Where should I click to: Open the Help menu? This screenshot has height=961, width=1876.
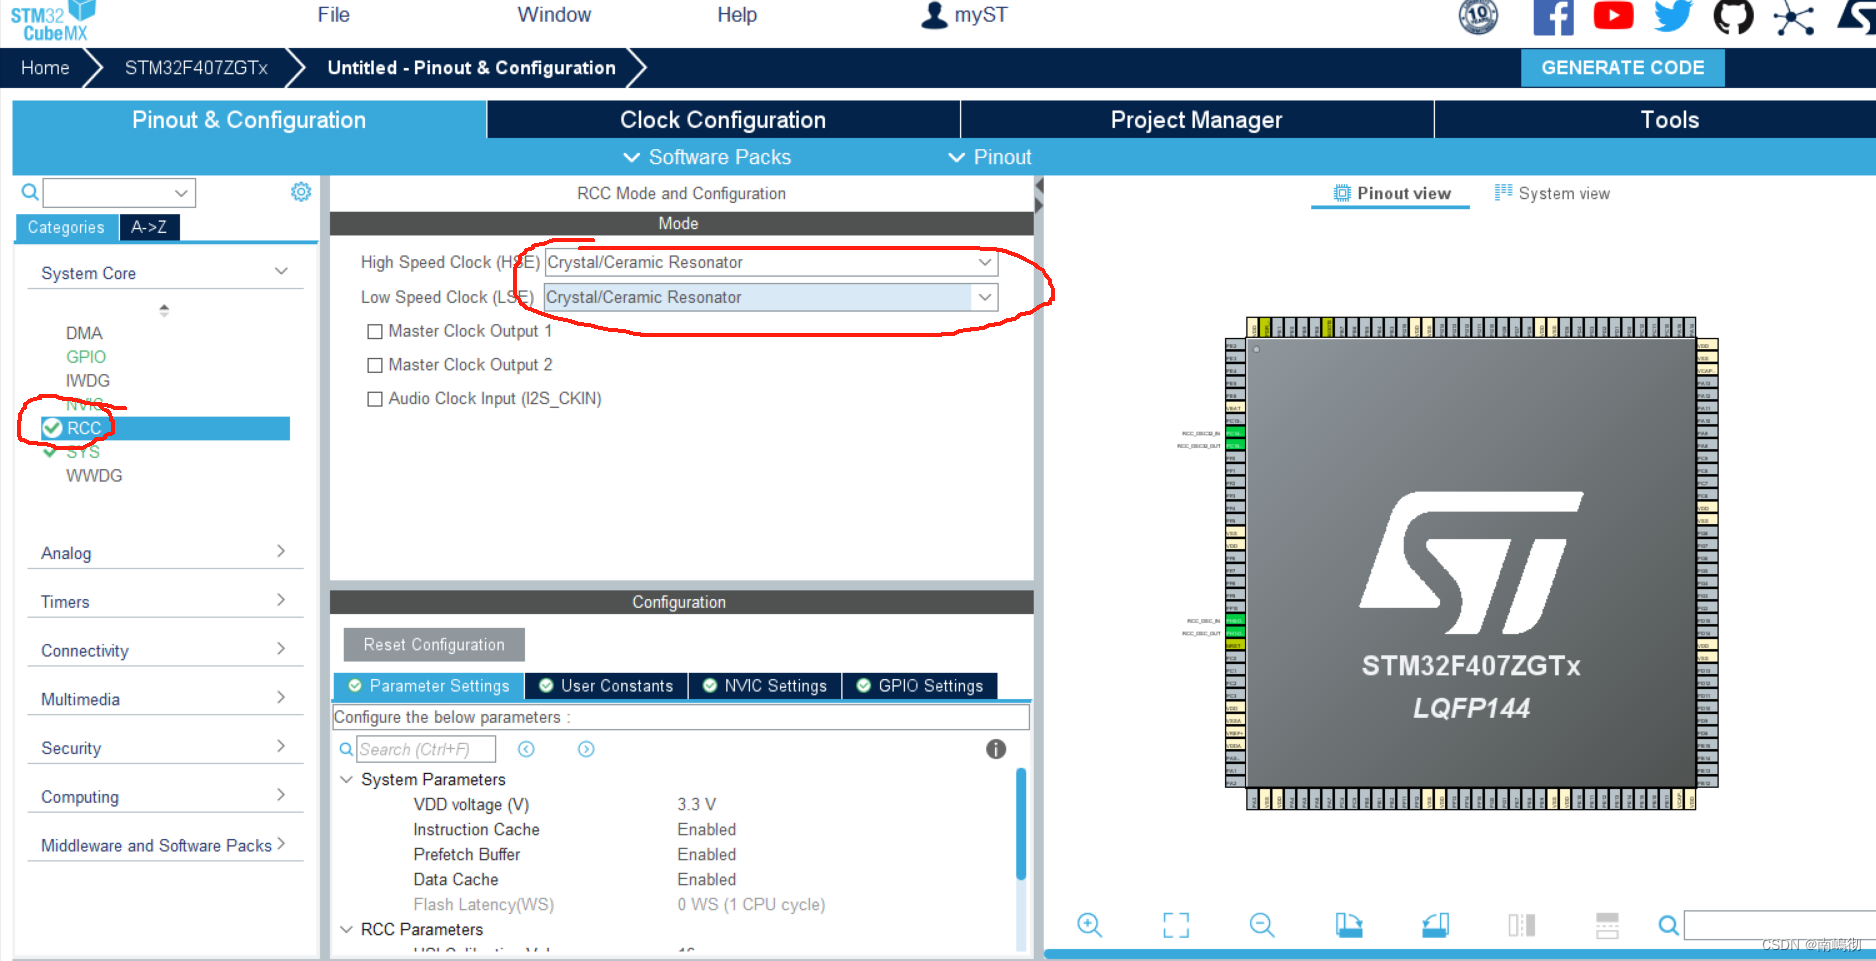(737, 15)
